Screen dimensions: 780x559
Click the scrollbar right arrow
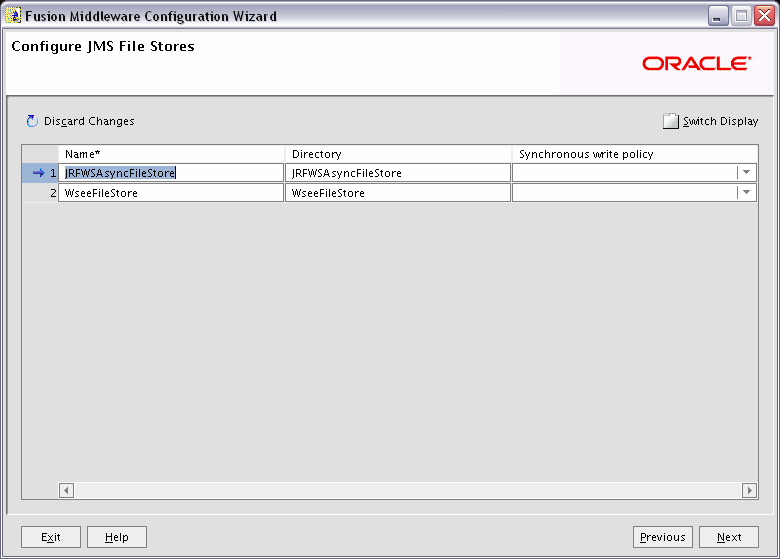pyautogui.click(x=750, y=490)
